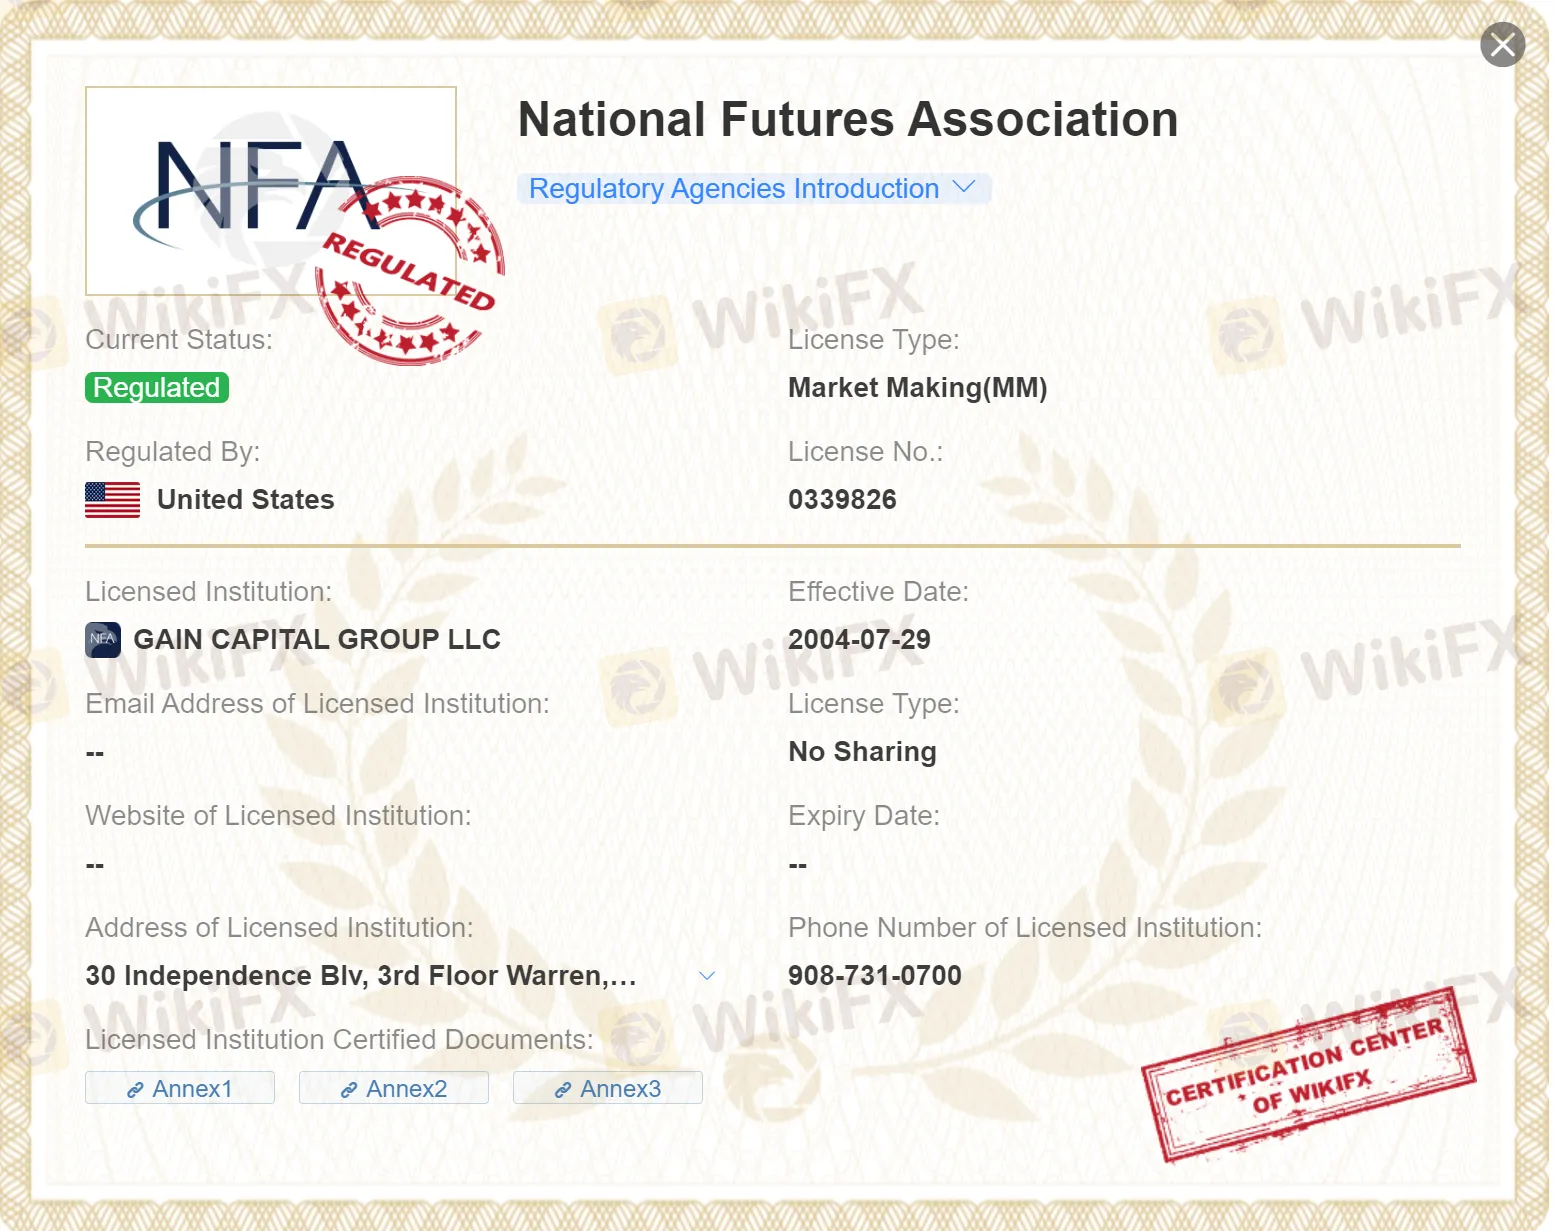Click the green Regulated status badge
This screenshot has height=1231, width=1557.
tap(157, 388)
